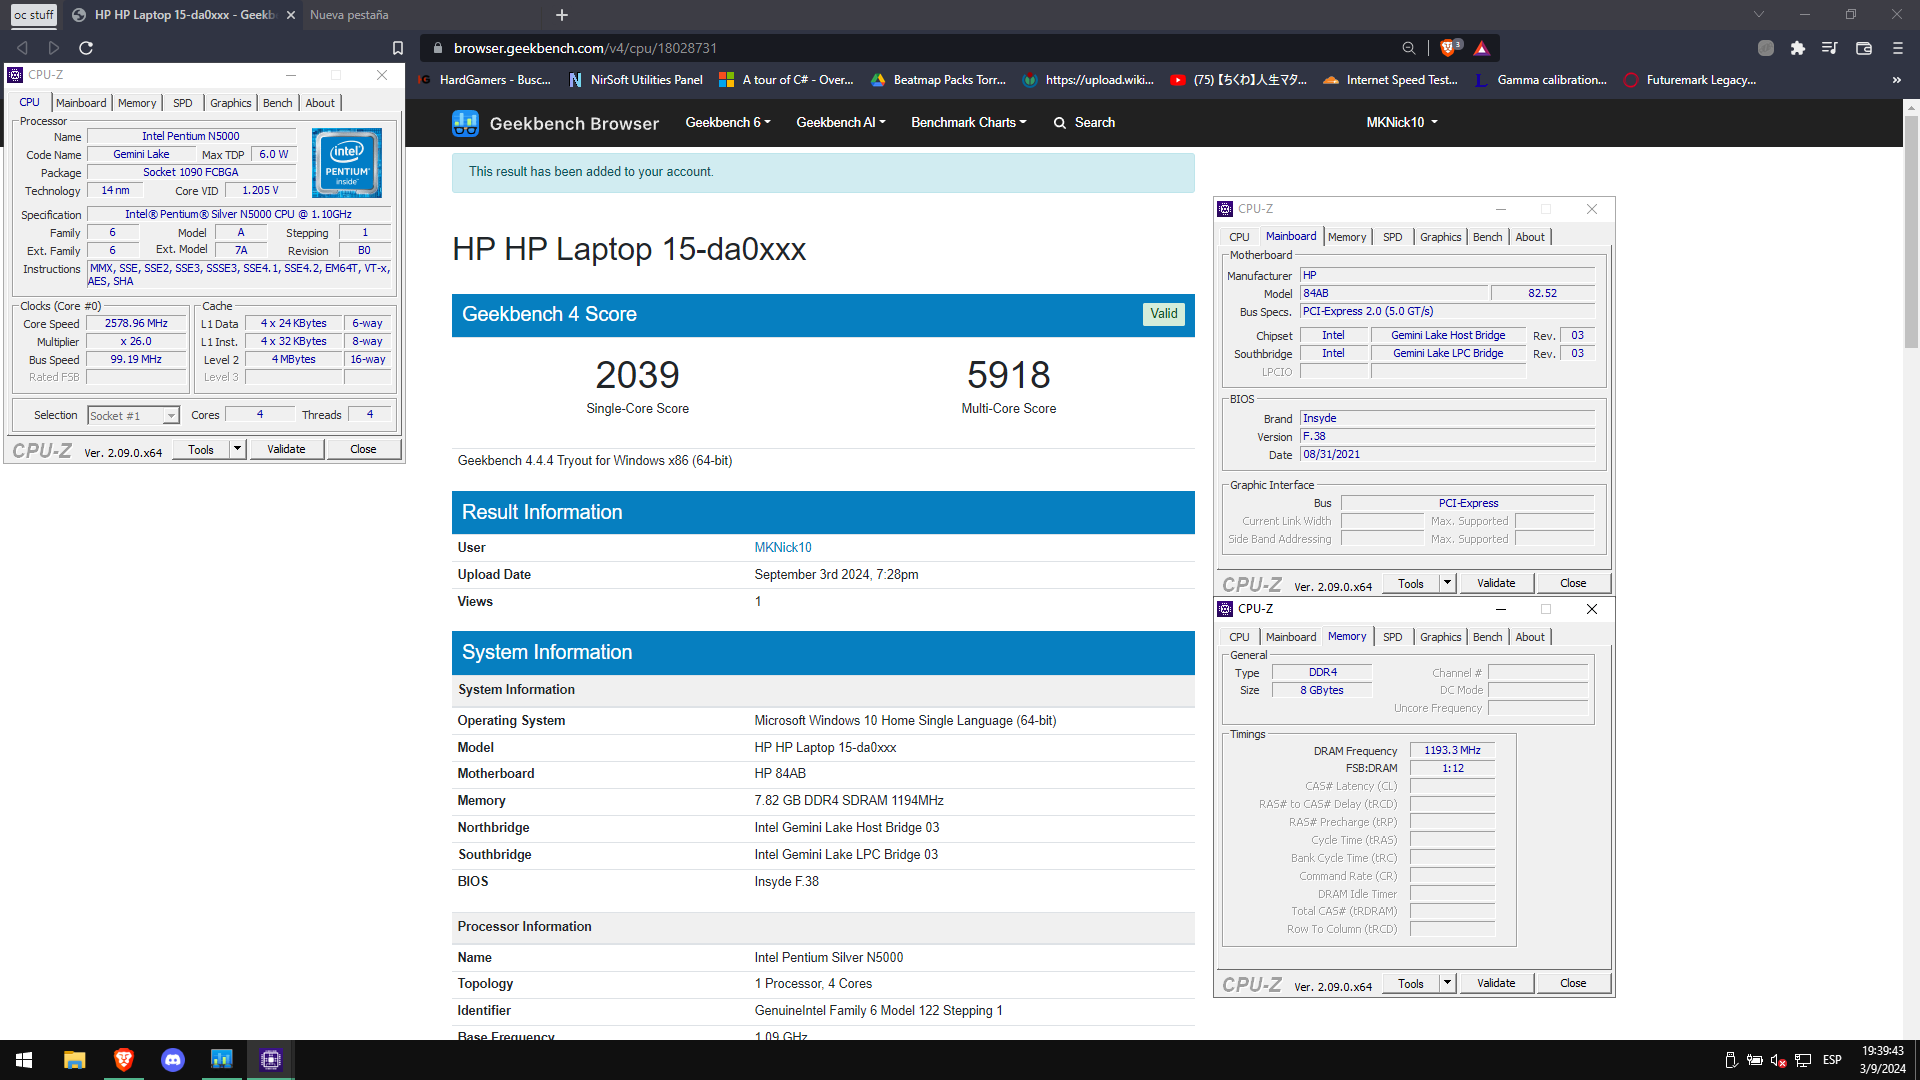Screen dimensions: 1920x1080
Task: Click the Valid badge on Geekbench score
Action: coord(1164,313)
